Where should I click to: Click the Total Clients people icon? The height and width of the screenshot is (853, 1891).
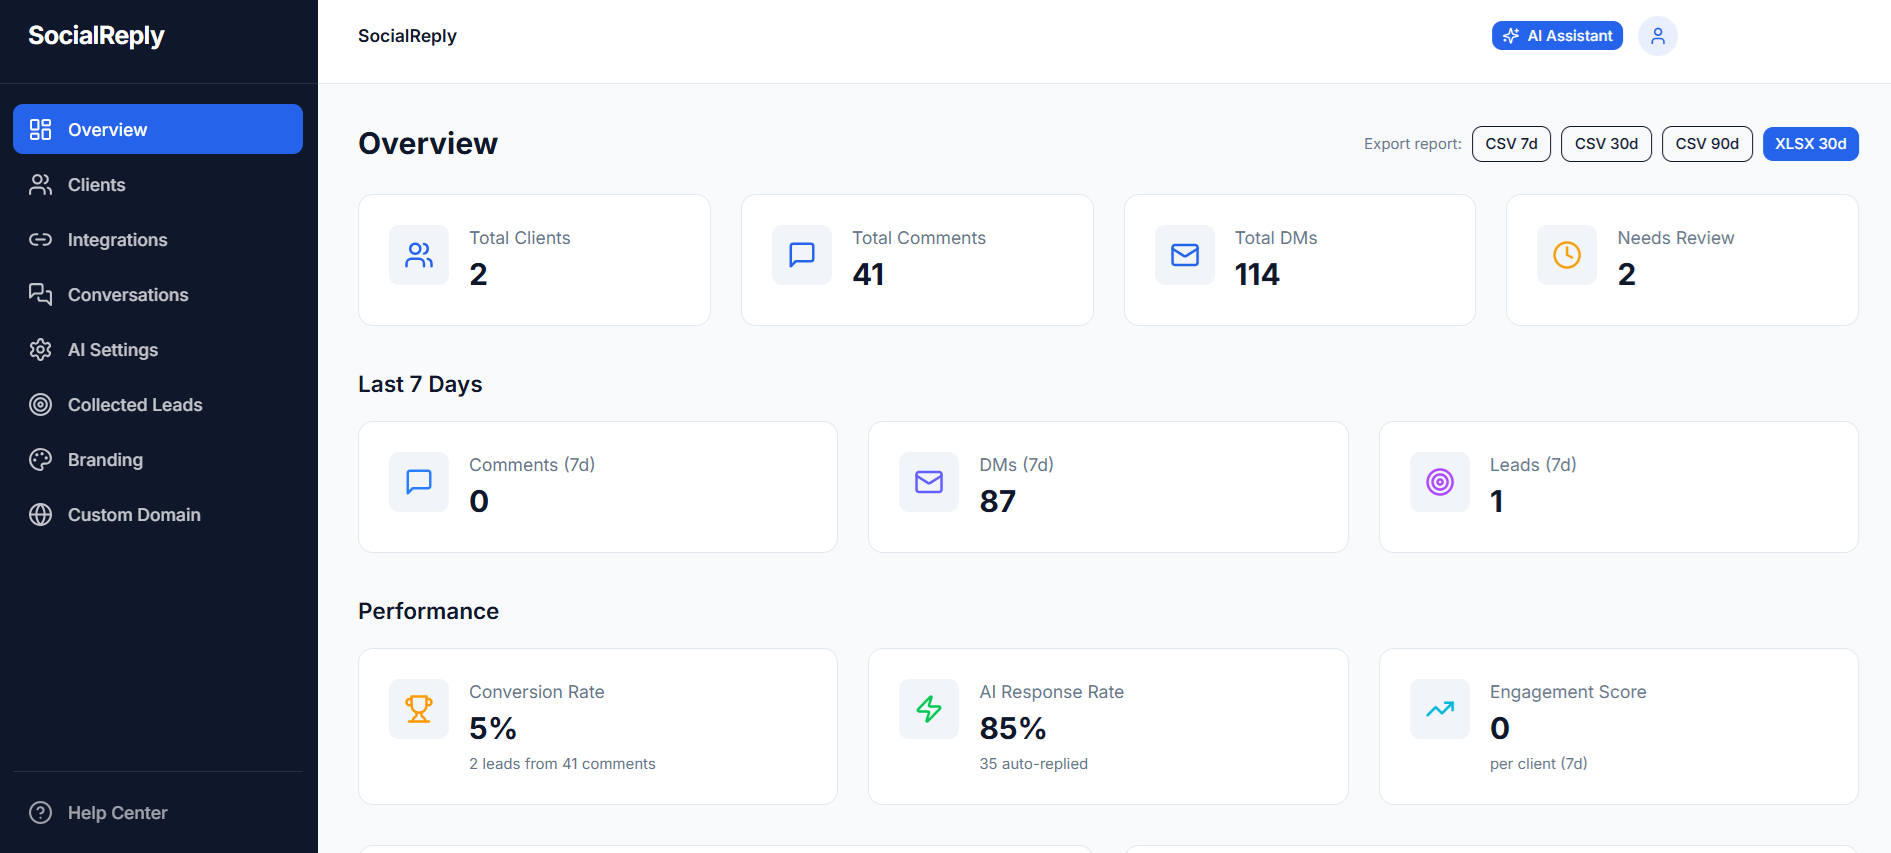pos(419,255)
